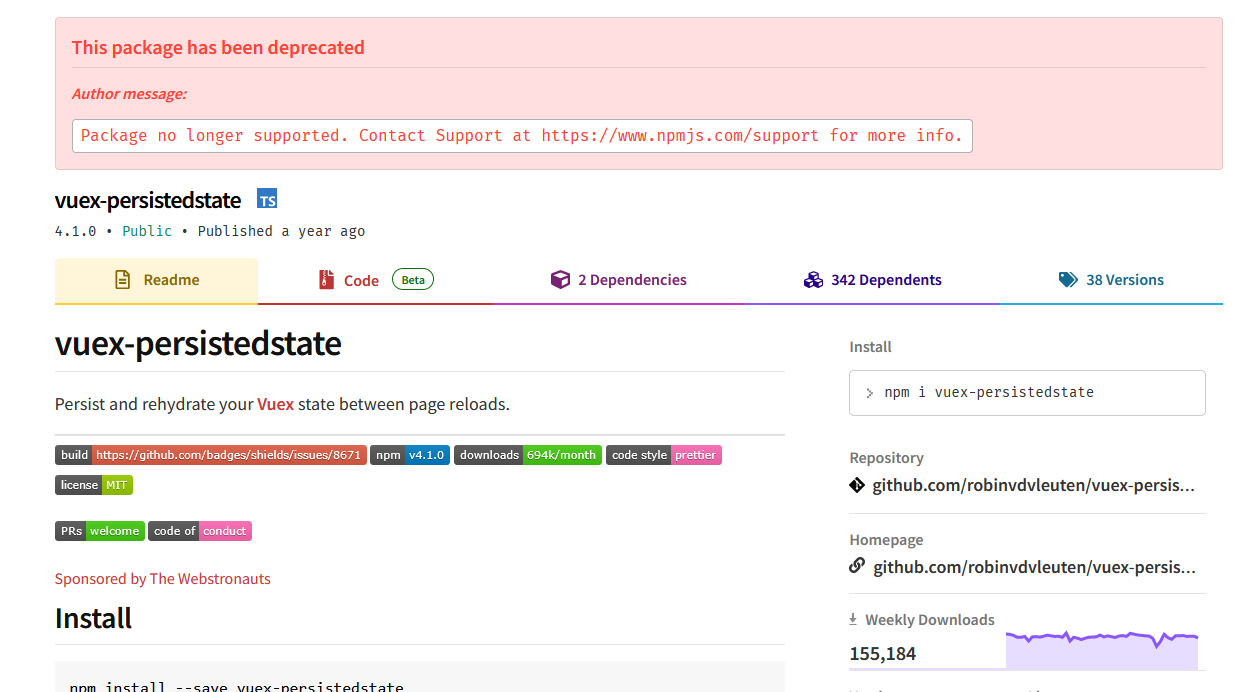Copy the npm i vuex-persistedstate command
The height and width of the screenshot is (692, 1252).
[x=1027, y=393]
